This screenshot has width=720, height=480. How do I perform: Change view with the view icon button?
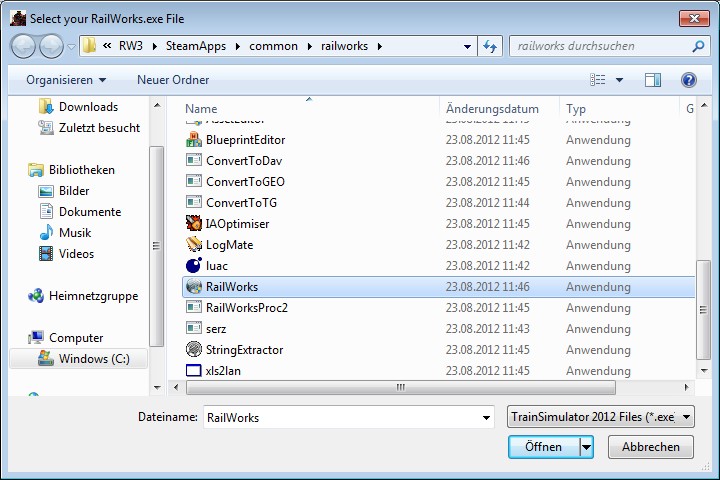pos(597,80)
